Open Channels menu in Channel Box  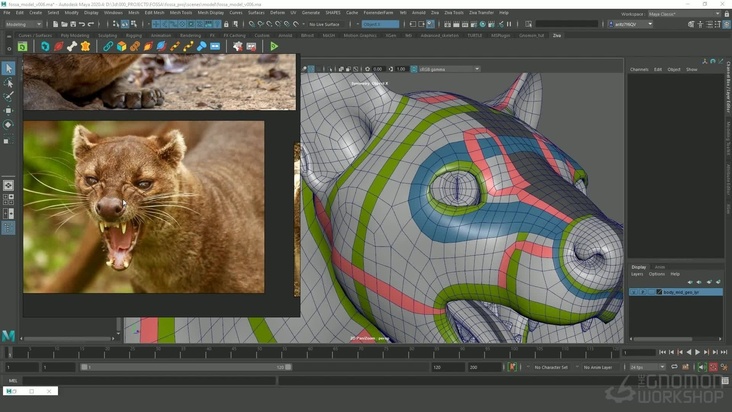point(639,69)
